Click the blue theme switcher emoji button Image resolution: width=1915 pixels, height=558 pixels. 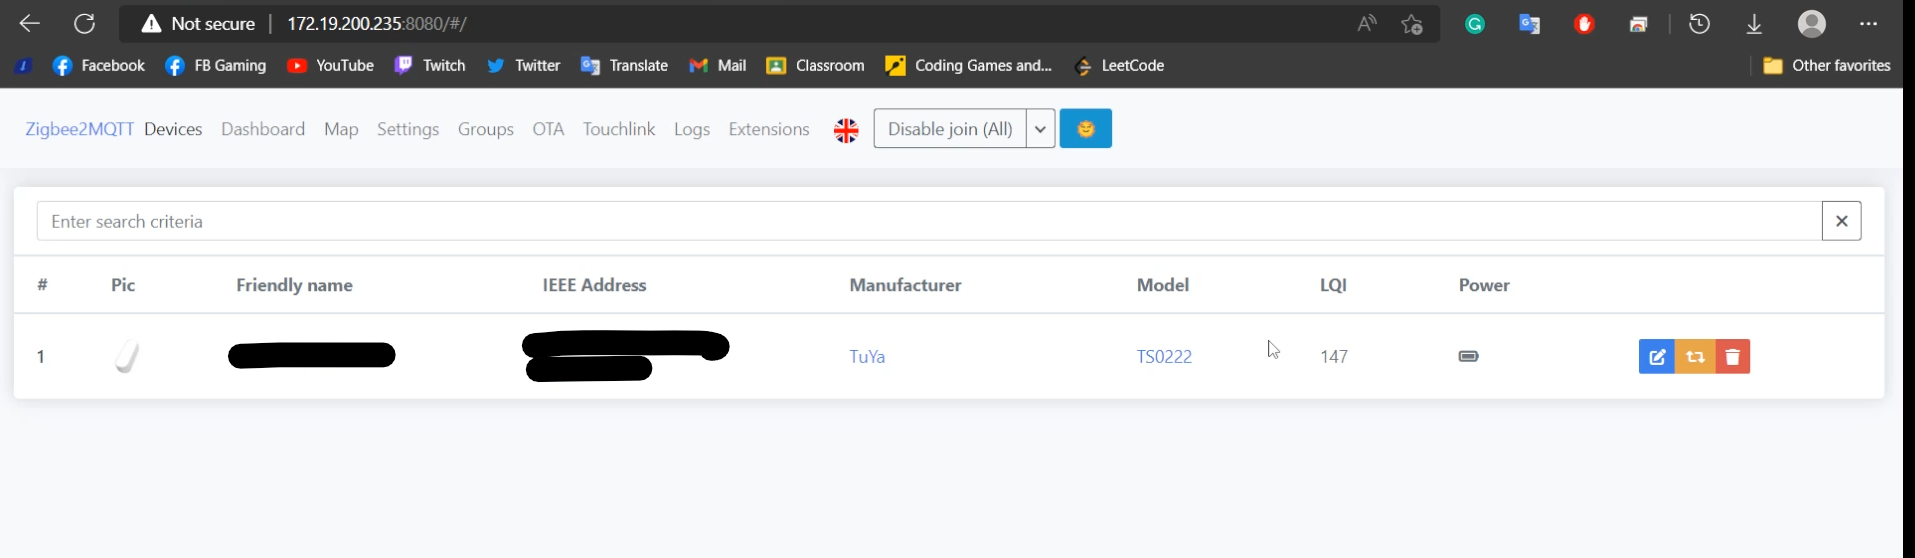coord(1085,129)
